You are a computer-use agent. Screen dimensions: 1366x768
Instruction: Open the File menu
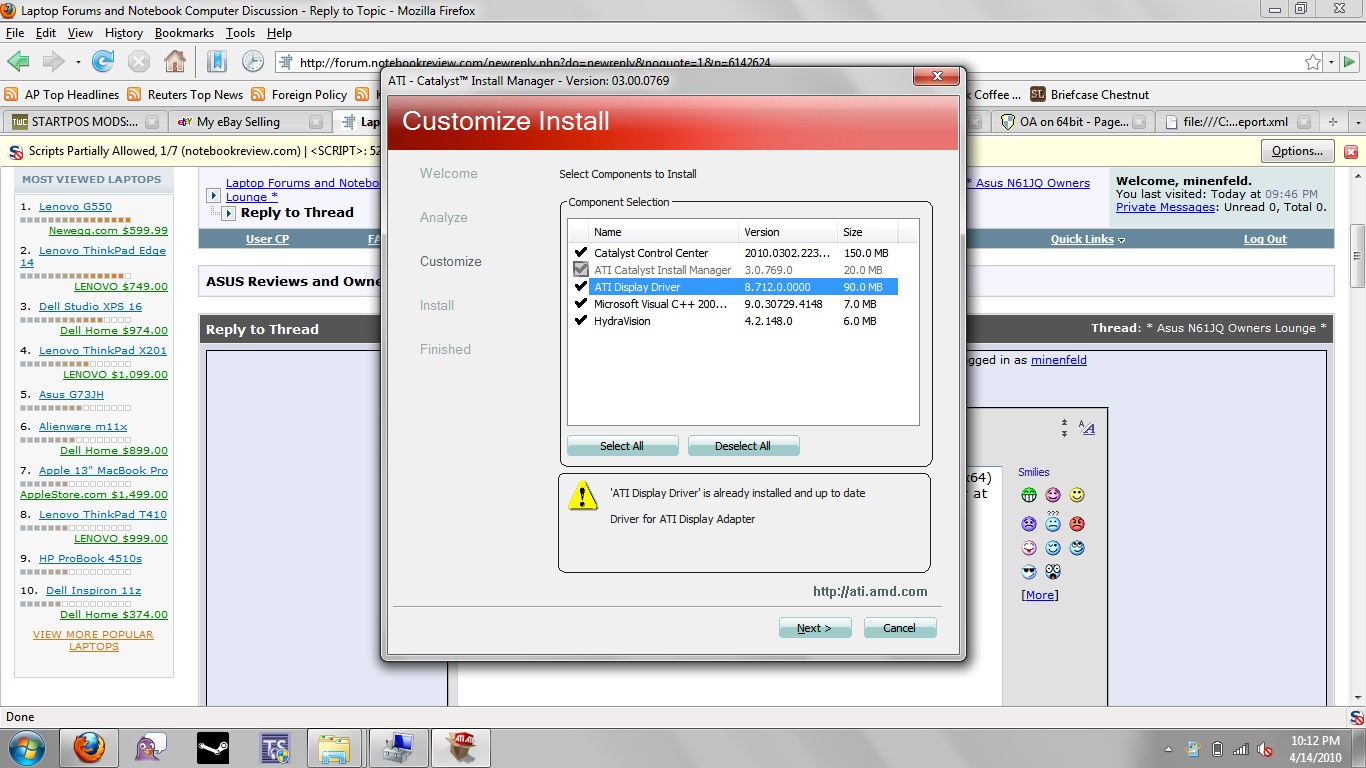(x=14, y=33)
